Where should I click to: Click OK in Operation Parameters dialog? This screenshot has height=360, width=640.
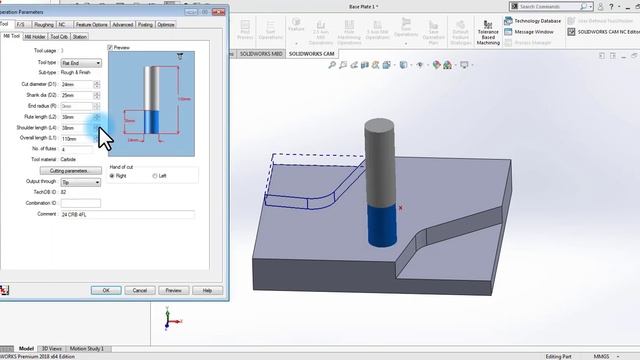[106, 290]
